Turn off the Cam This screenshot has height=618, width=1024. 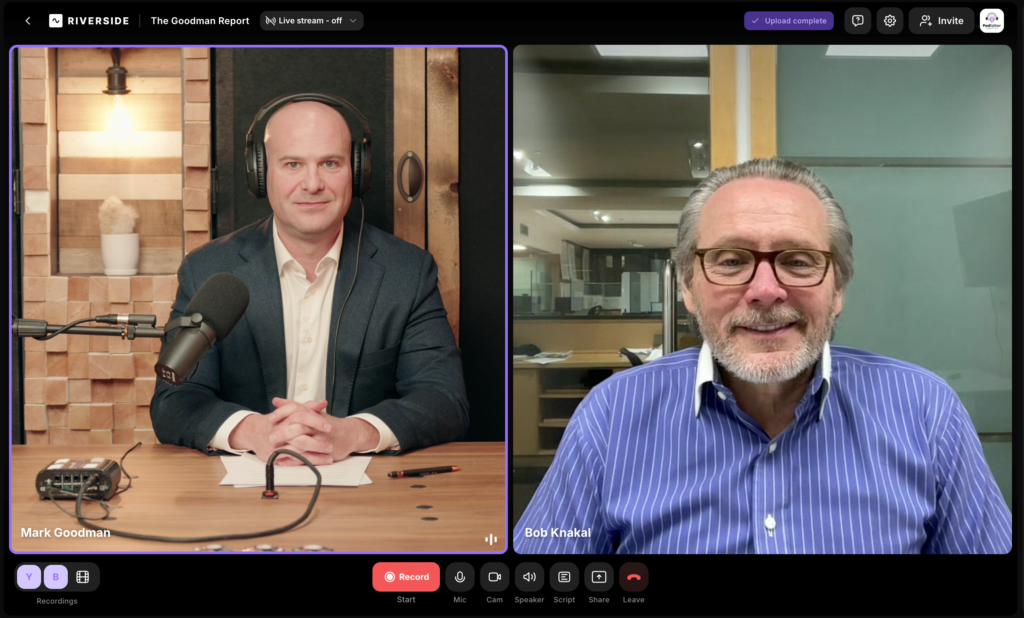(x=494, y=576)
